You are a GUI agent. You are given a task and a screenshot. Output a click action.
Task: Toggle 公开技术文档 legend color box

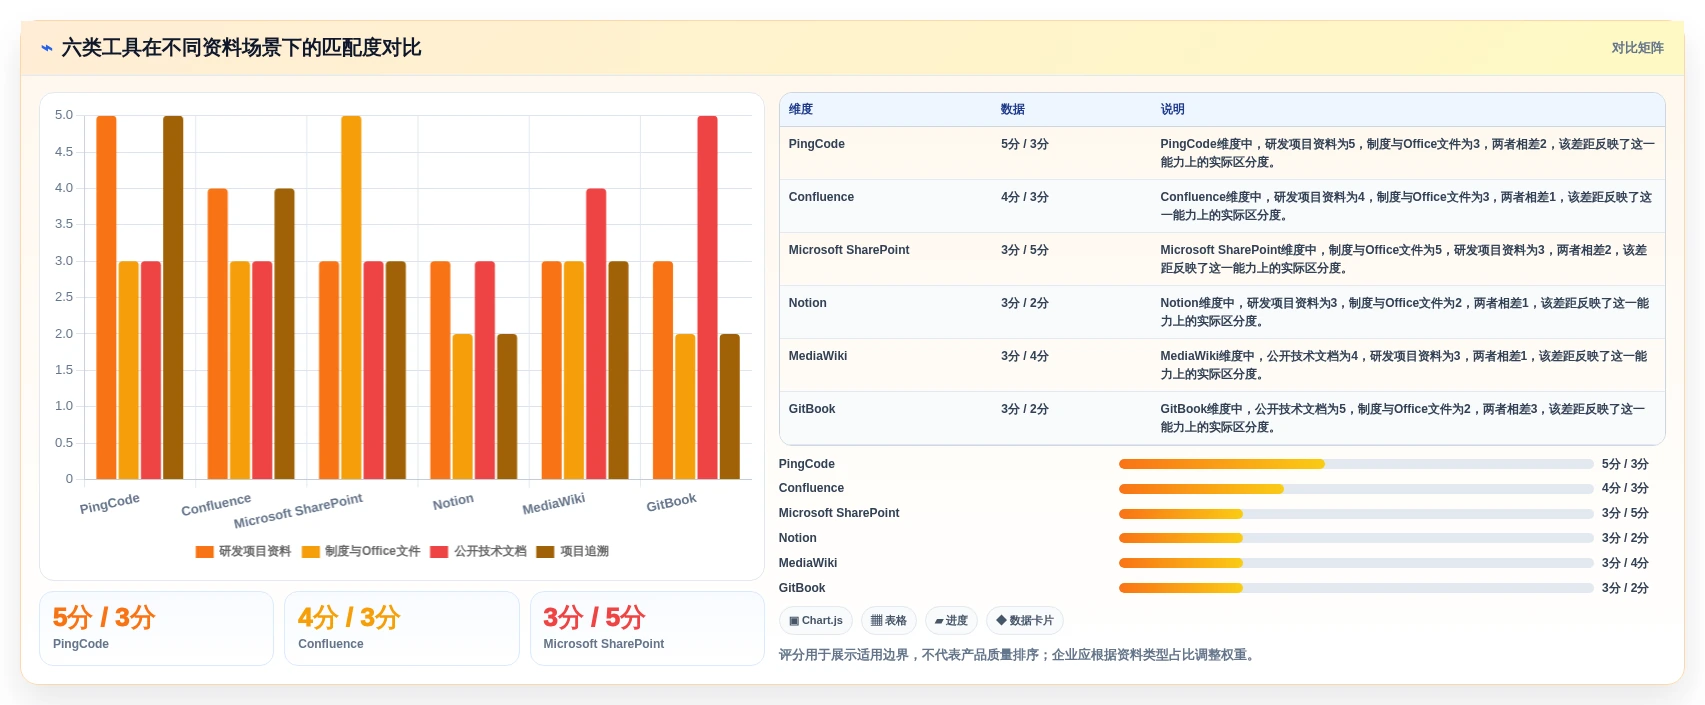click(x=439, y=551)
